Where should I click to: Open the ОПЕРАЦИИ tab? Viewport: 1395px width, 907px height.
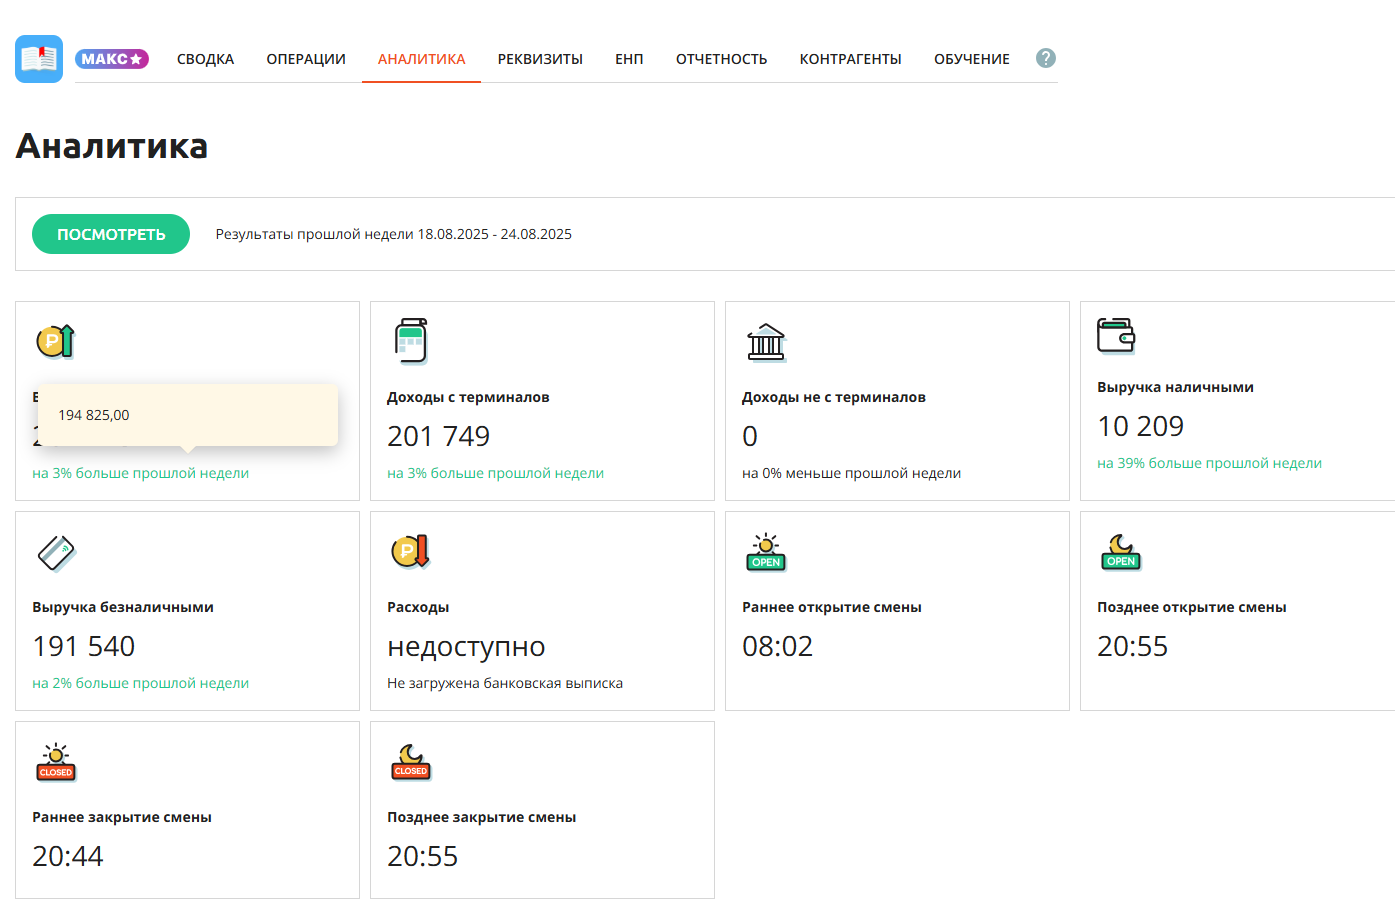pyautogui.click(x=306, y=59)
